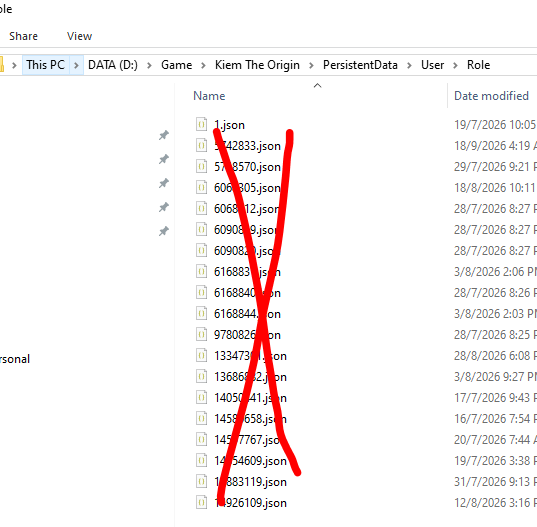Viewport: 537px width, 527px height.
Task: Click the topmost pin icon in sidebar
Action: (x=164, y=135)
